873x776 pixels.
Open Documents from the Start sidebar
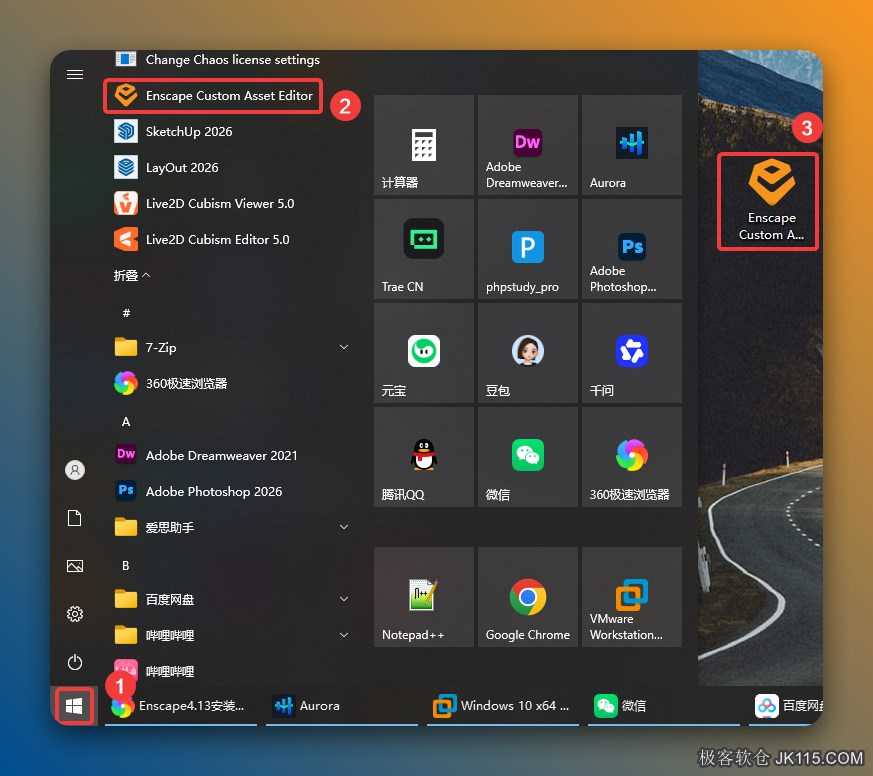tap(75, 518)
